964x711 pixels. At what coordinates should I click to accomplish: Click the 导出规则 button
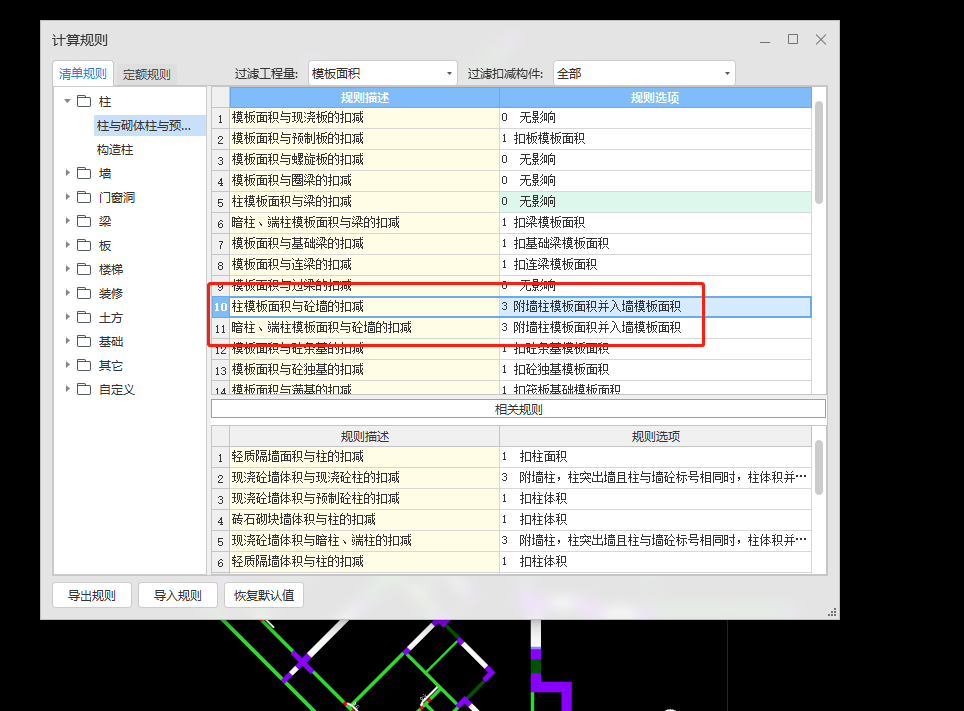coord(92,595)
